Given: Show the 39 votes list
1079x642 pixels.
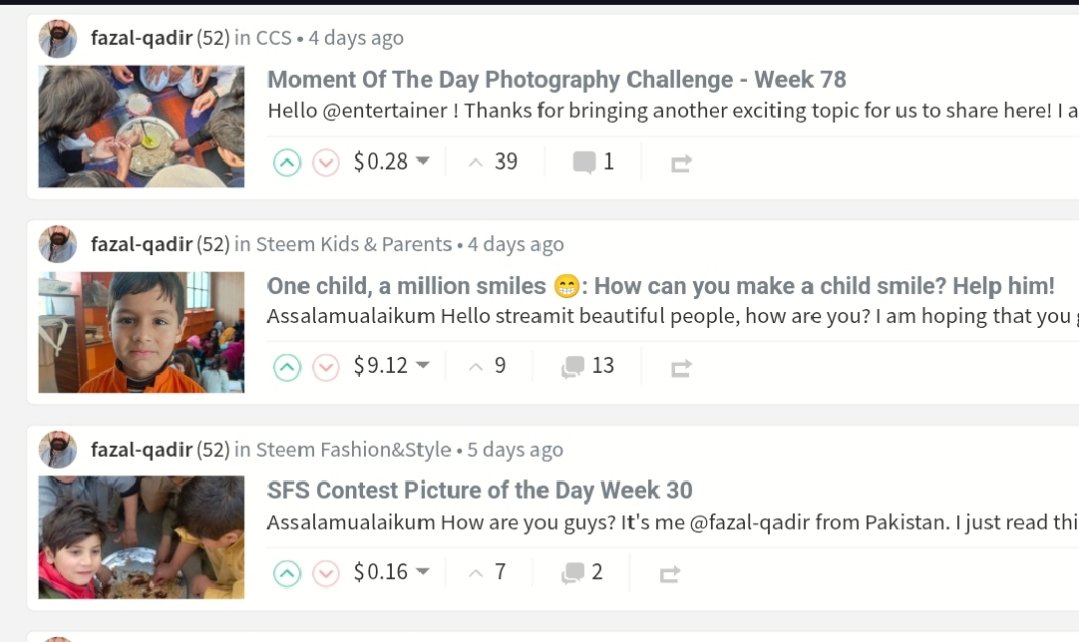Looking at the screenshot, I should (494, 162).
